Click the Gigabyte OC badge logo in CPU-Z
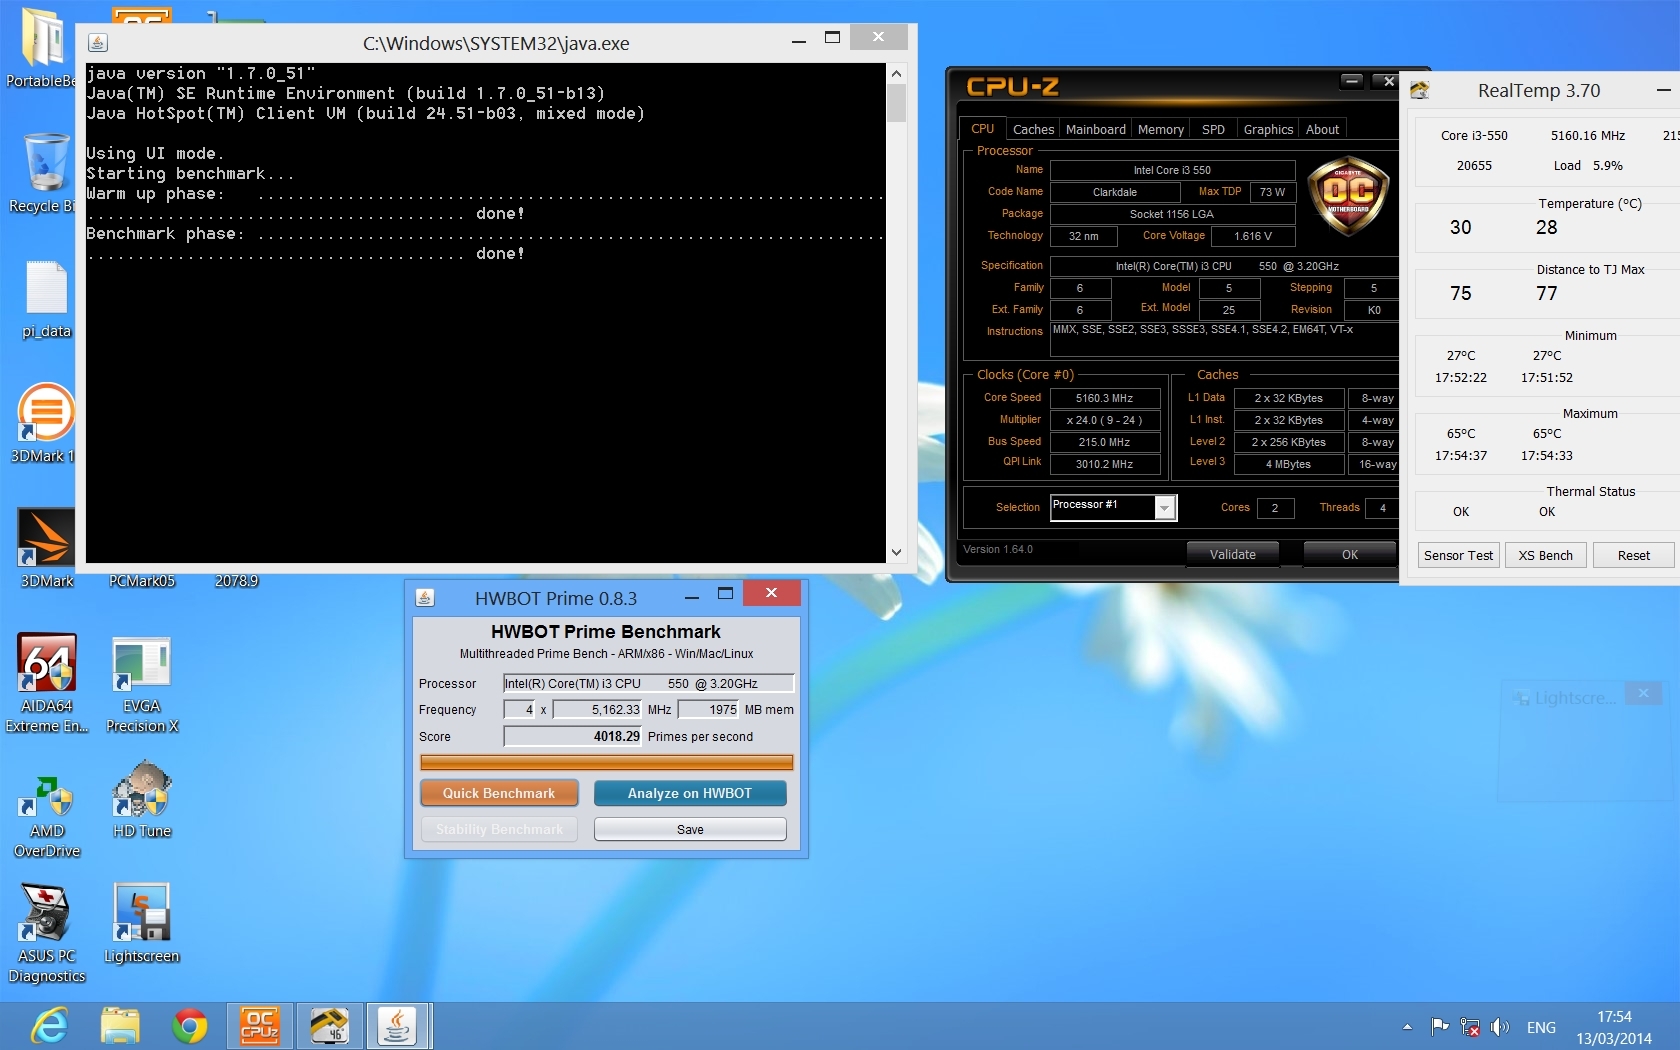The height and width of the screenshot is (1050, 1680). 1348,195
